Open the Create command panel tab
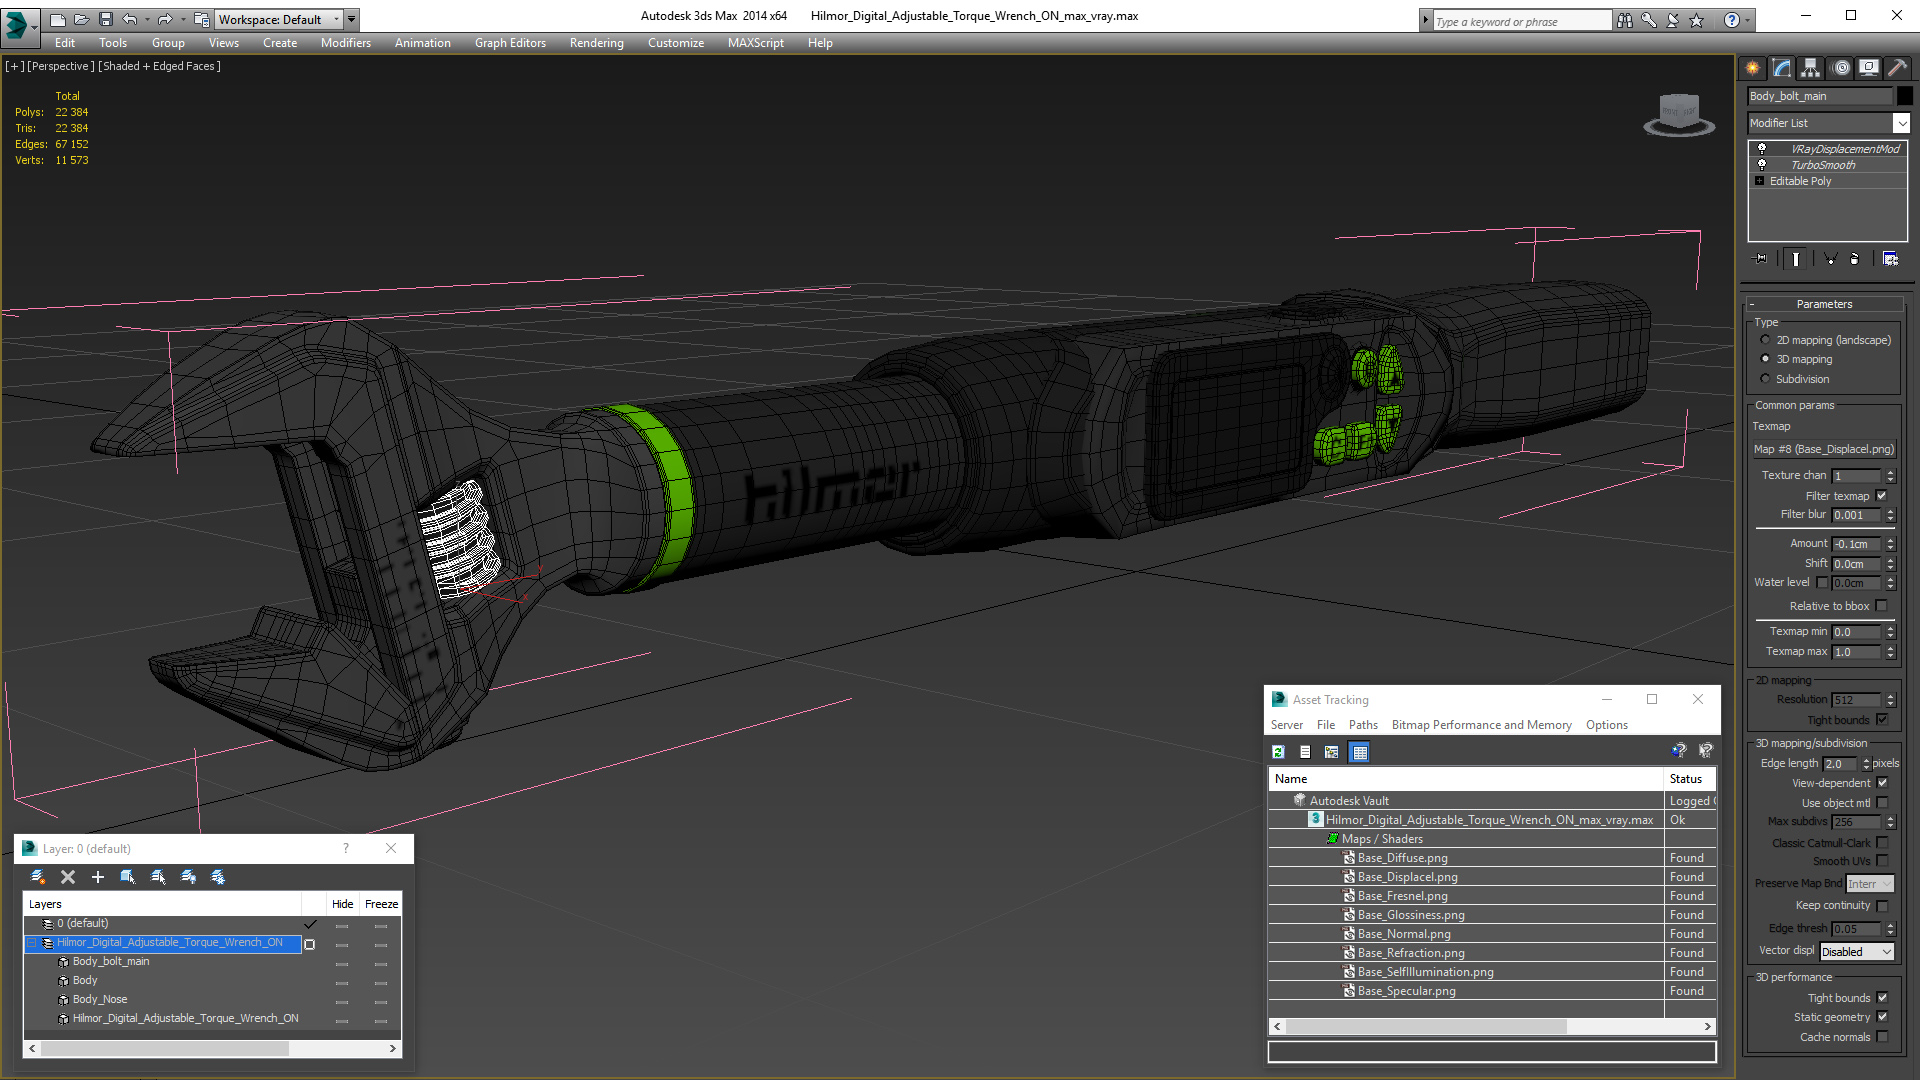Screen dimensions: 1920x1080 coord(1753,67)
